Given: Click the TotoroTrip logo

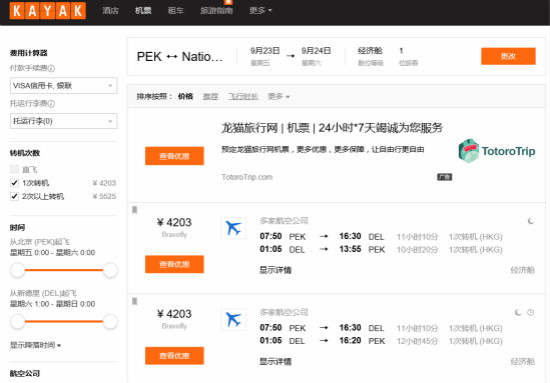Looking at the screenshot, I should 497,151.
